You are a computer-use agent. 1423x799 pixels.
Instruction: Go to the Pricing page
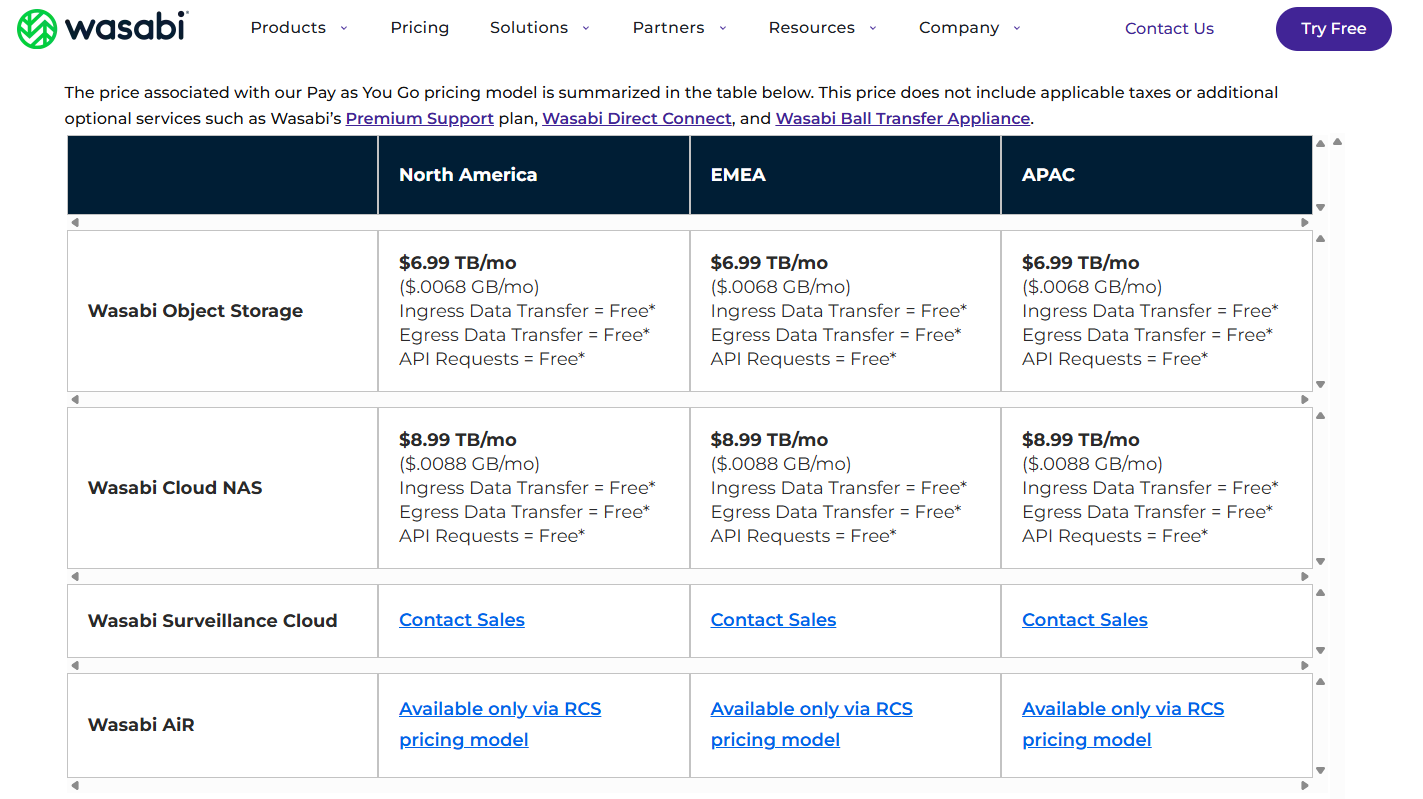click(419, 28)
